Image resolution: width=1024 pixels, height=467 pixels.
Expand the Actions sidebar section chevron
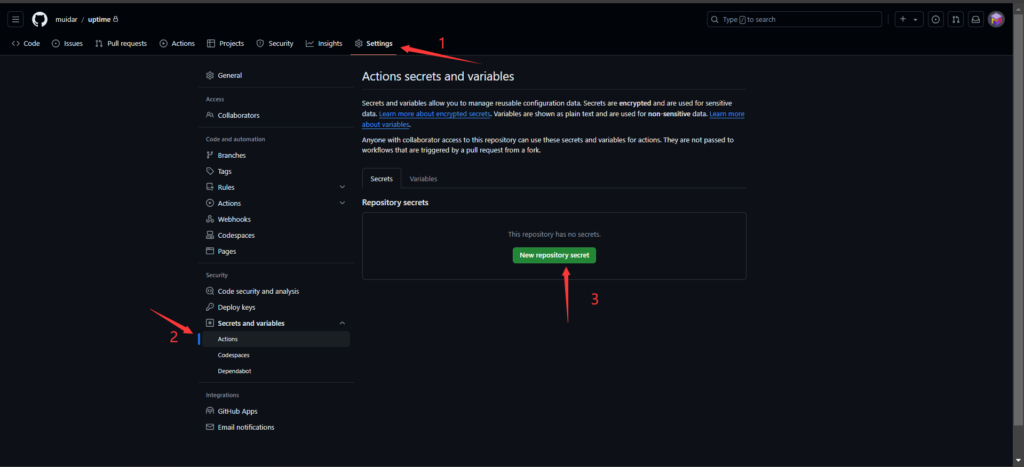(x=342, y=203)
